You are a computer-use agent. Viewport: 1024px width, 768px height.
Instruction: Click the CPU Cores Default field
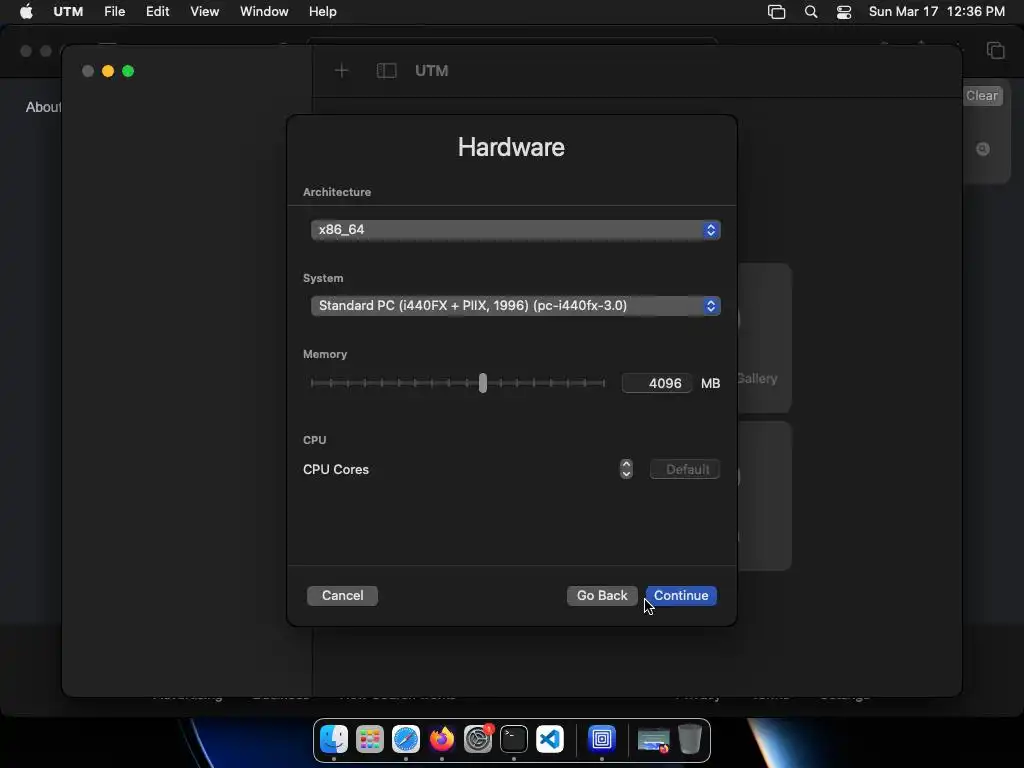[684, 469]
